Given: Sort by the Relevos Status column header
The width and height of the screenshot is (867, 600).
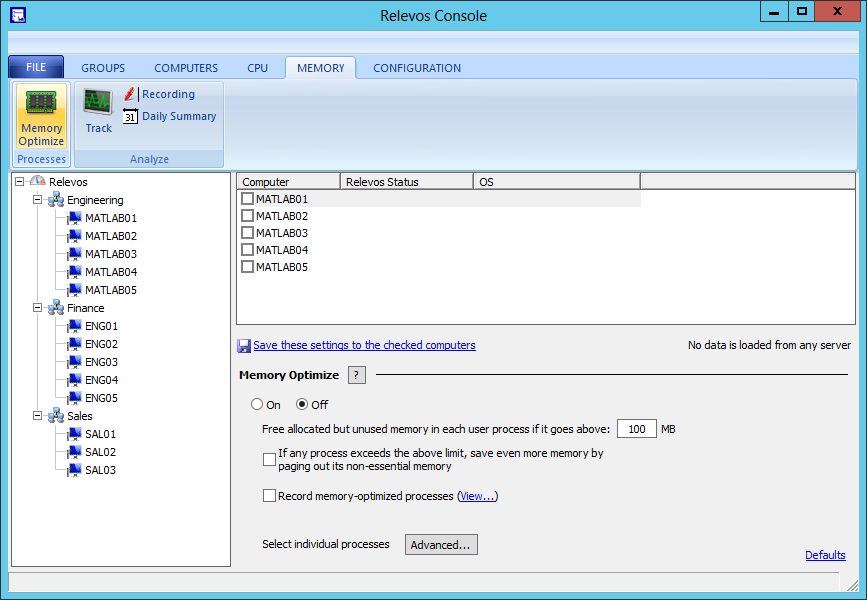Looking at the screenshot, I should (406, 181).
